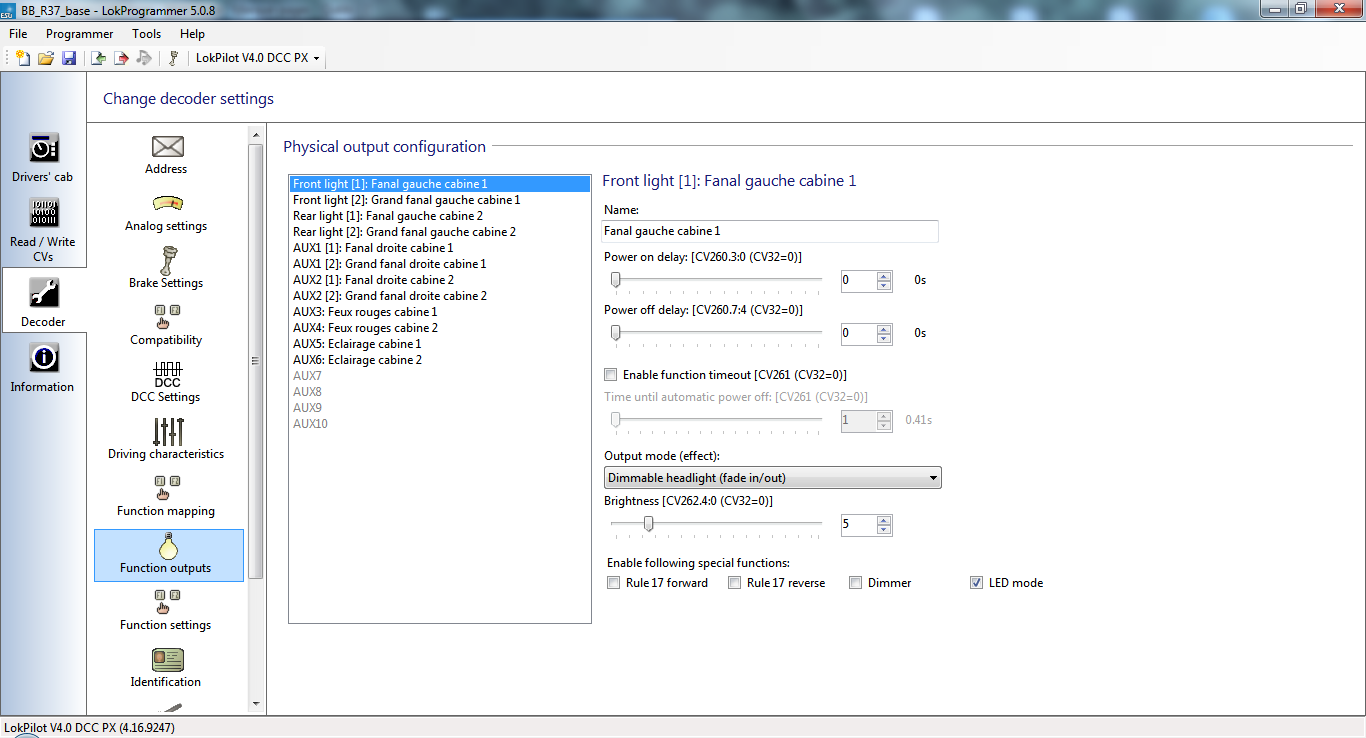Click the write sound data music-note icon
Viewport: 1366px width, 738px height.
pos(145,58)
